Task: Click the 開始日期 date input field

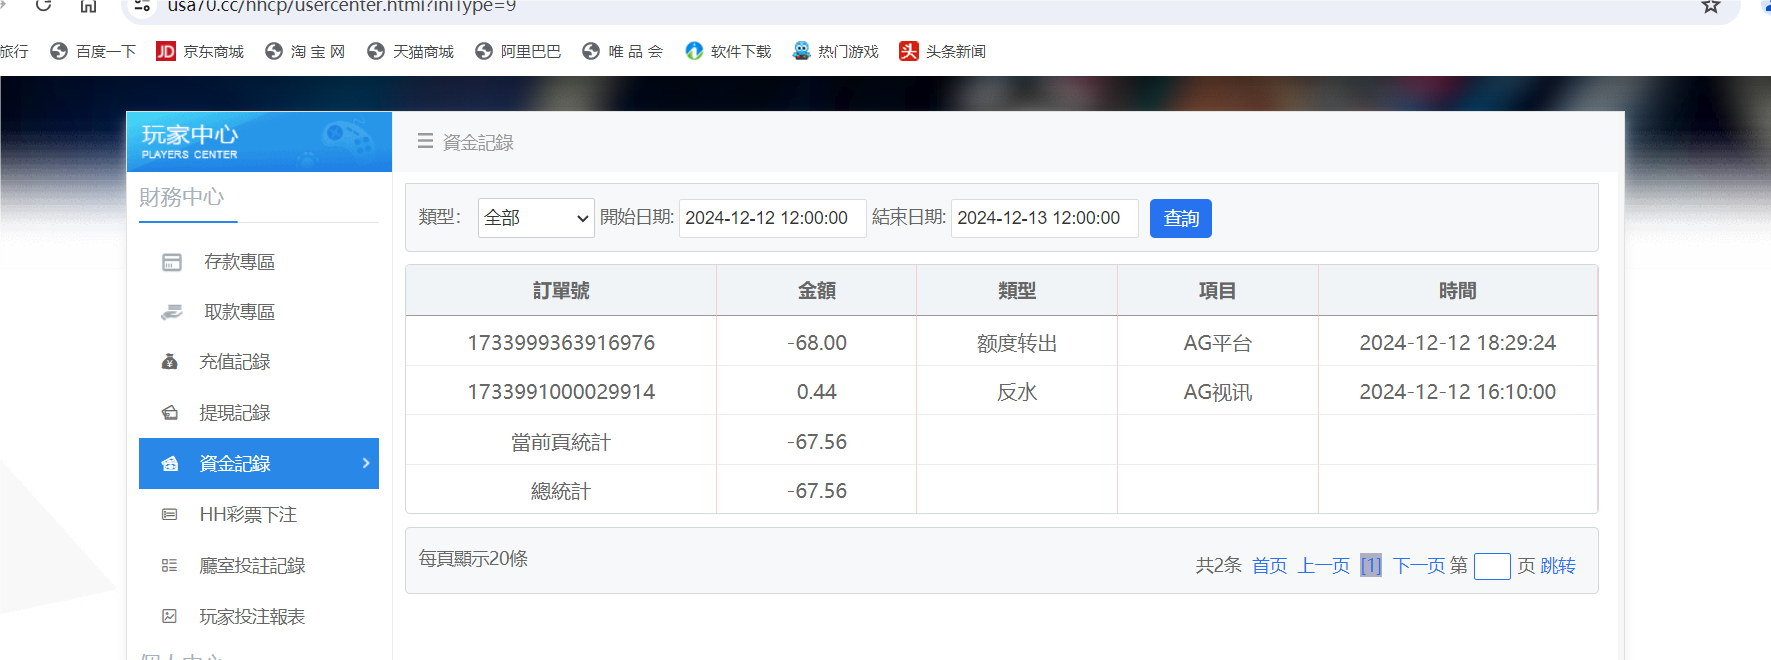Action: tap(772, 218)
